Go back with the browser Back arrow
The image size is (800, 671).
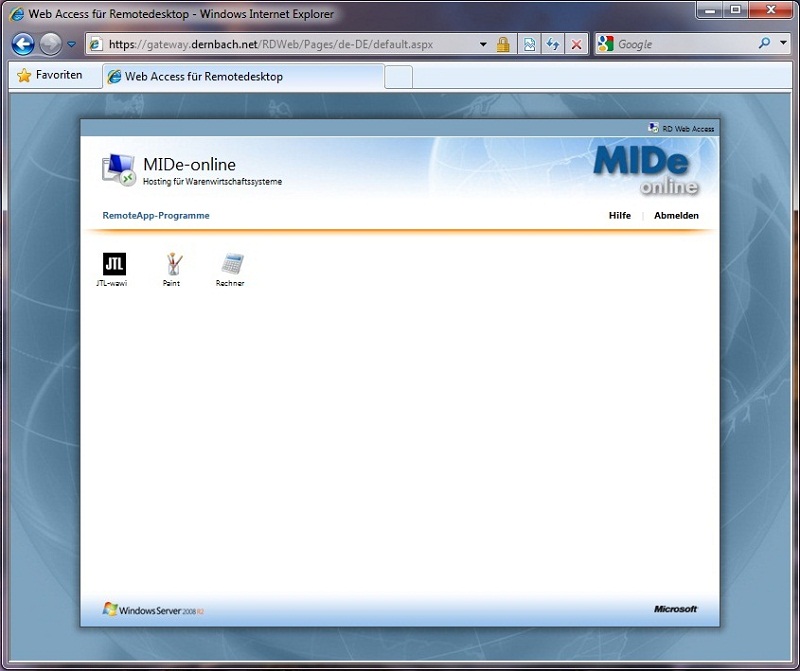[x=23, y=44]
